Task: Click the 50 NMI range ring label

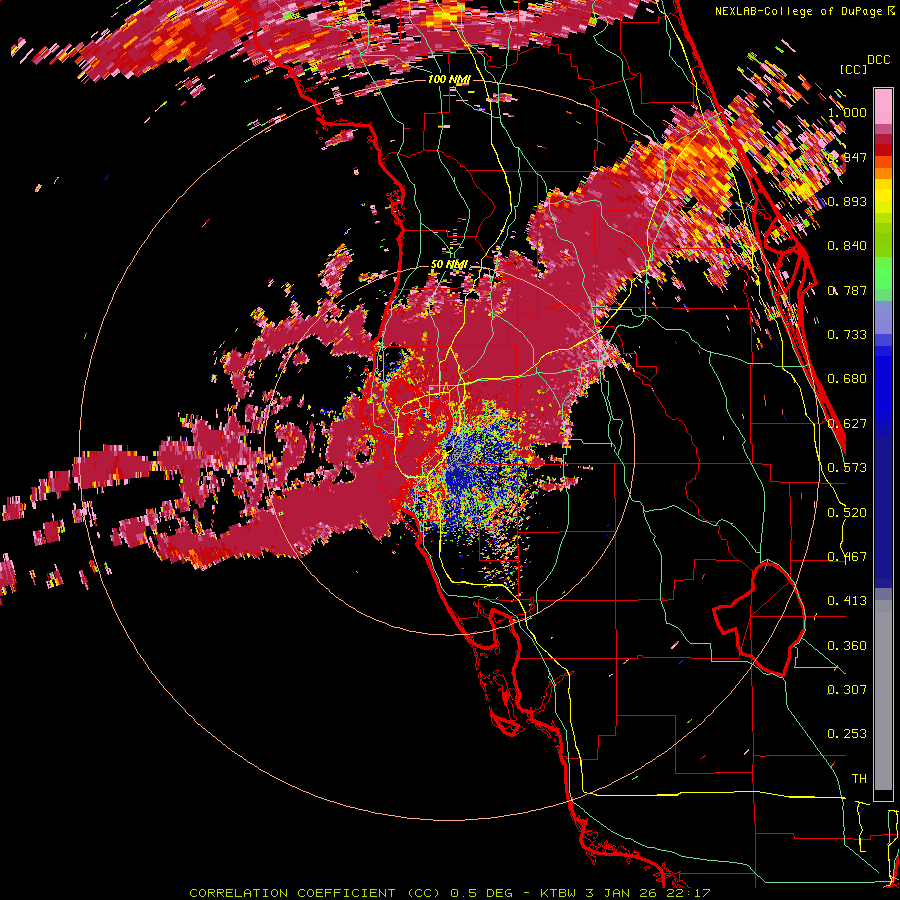Action: pyautogui.click(x=449, y=264)
